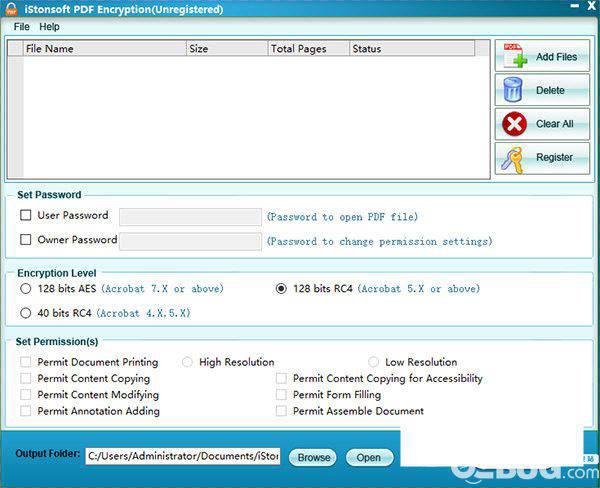The width and height of the screenshot is (600, 488).
Task: Choose Low Resolution printing option
Action: tap(373, 362)
